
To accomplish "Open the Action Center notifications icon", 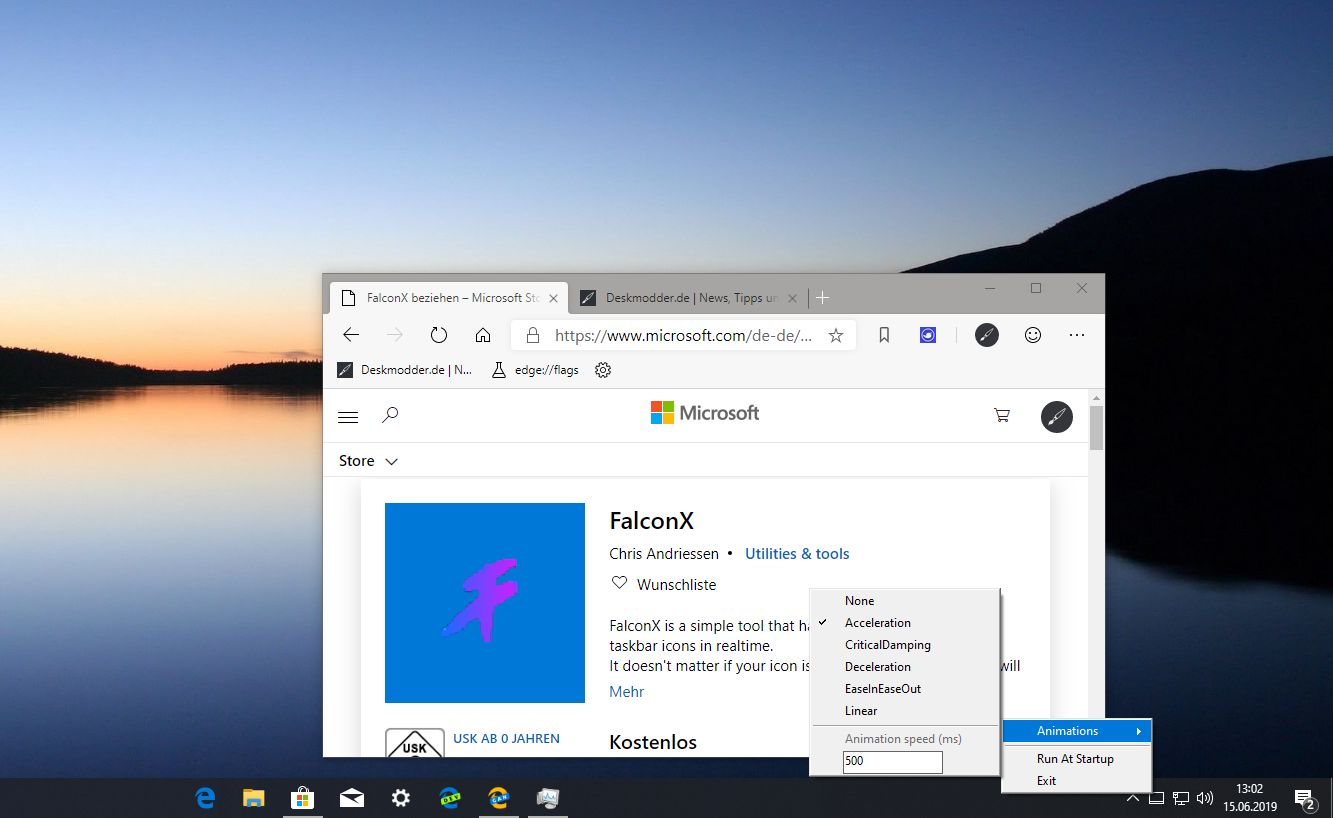I will 1305,798.
